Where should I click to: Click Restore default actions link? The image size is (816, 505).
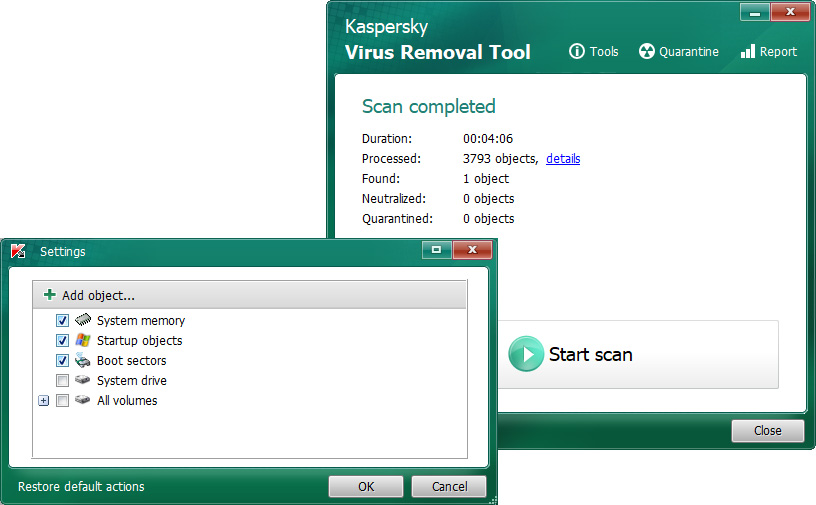(x=81, y=486)
